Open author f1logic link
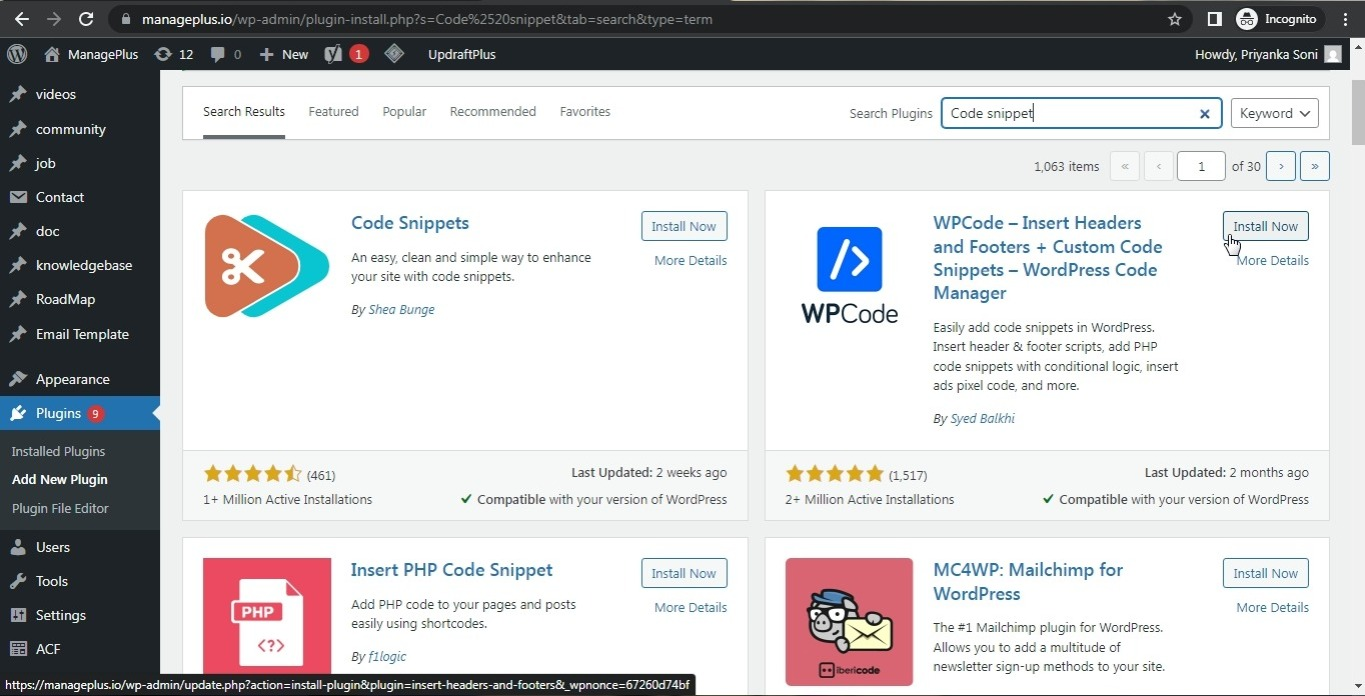Image resolution: width=1365 pixels, height=696 pixels. 387,656
